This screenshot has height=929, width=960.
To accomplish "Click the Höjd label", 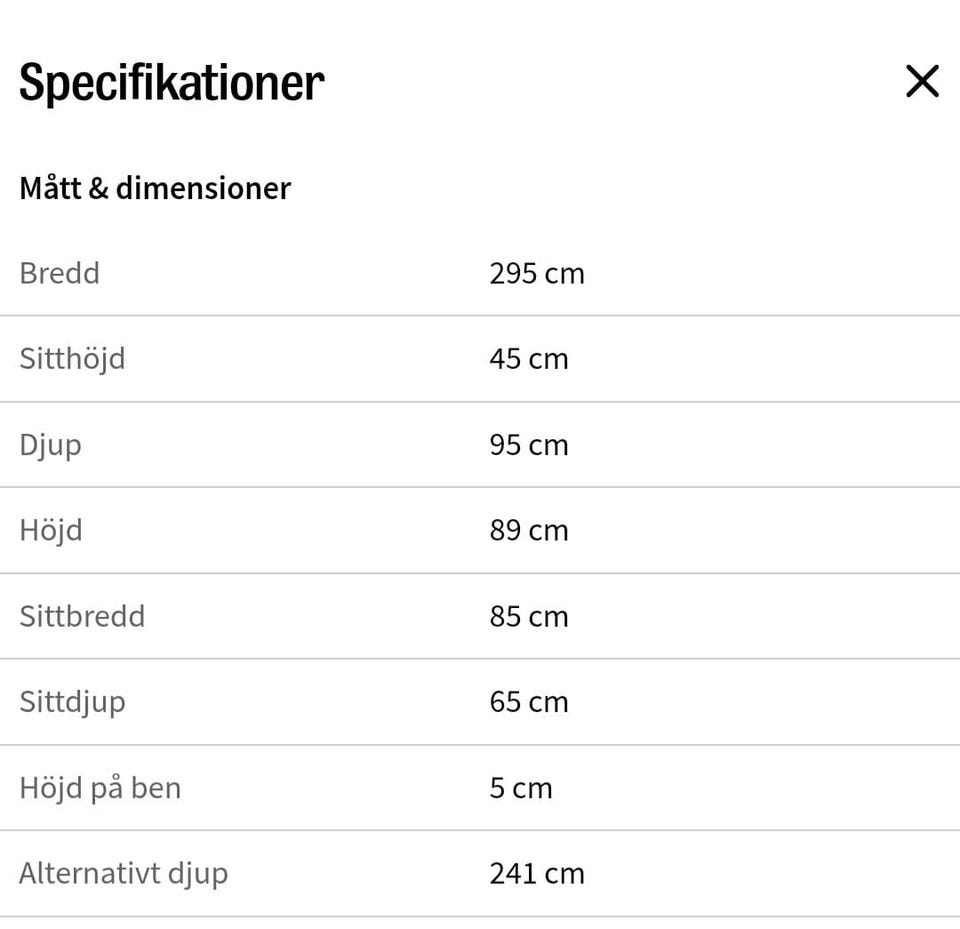I will pyautogui.click(x=51, y=531).
